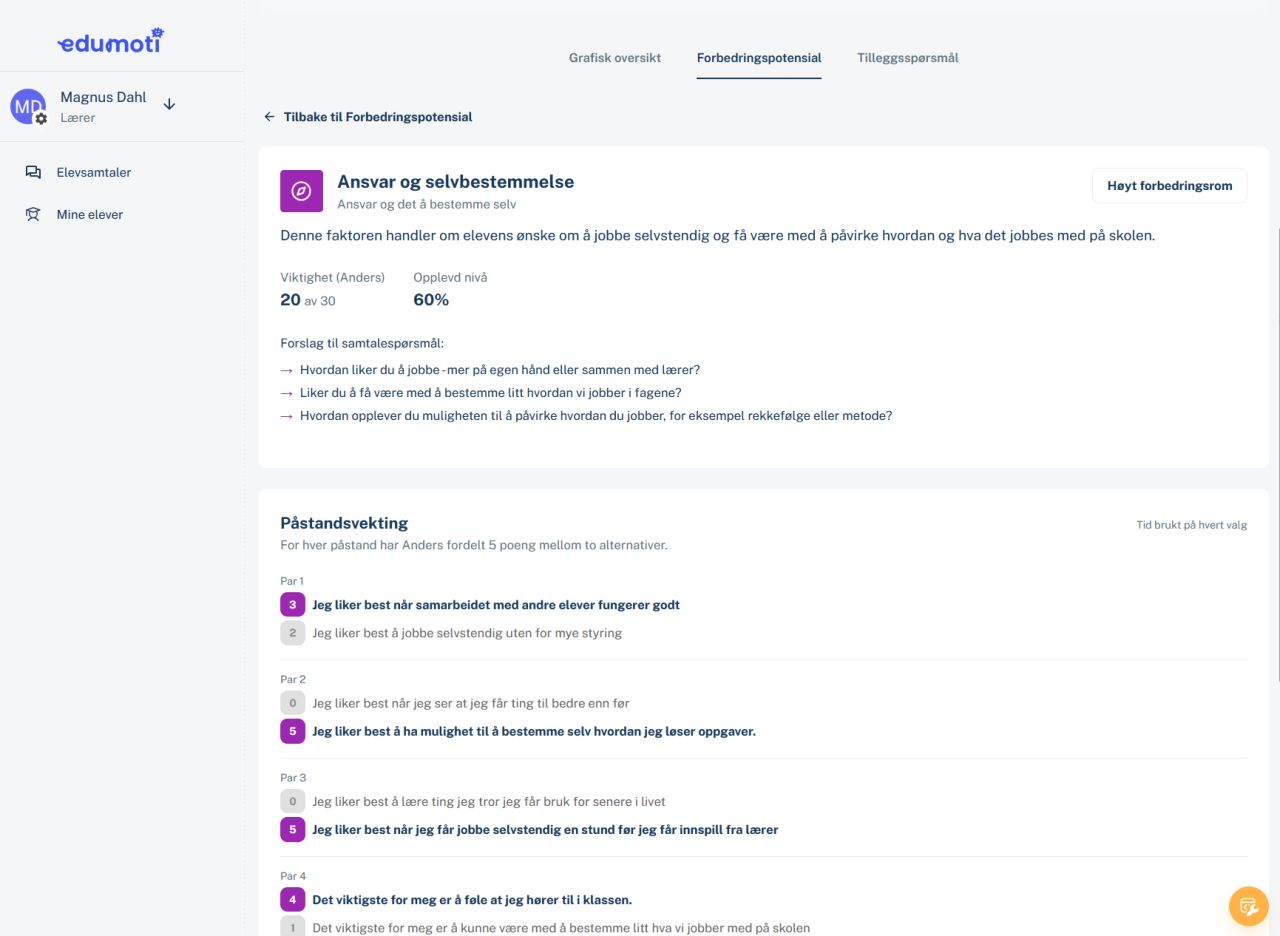Click score 3 badge in Par 1

point(292,605)
